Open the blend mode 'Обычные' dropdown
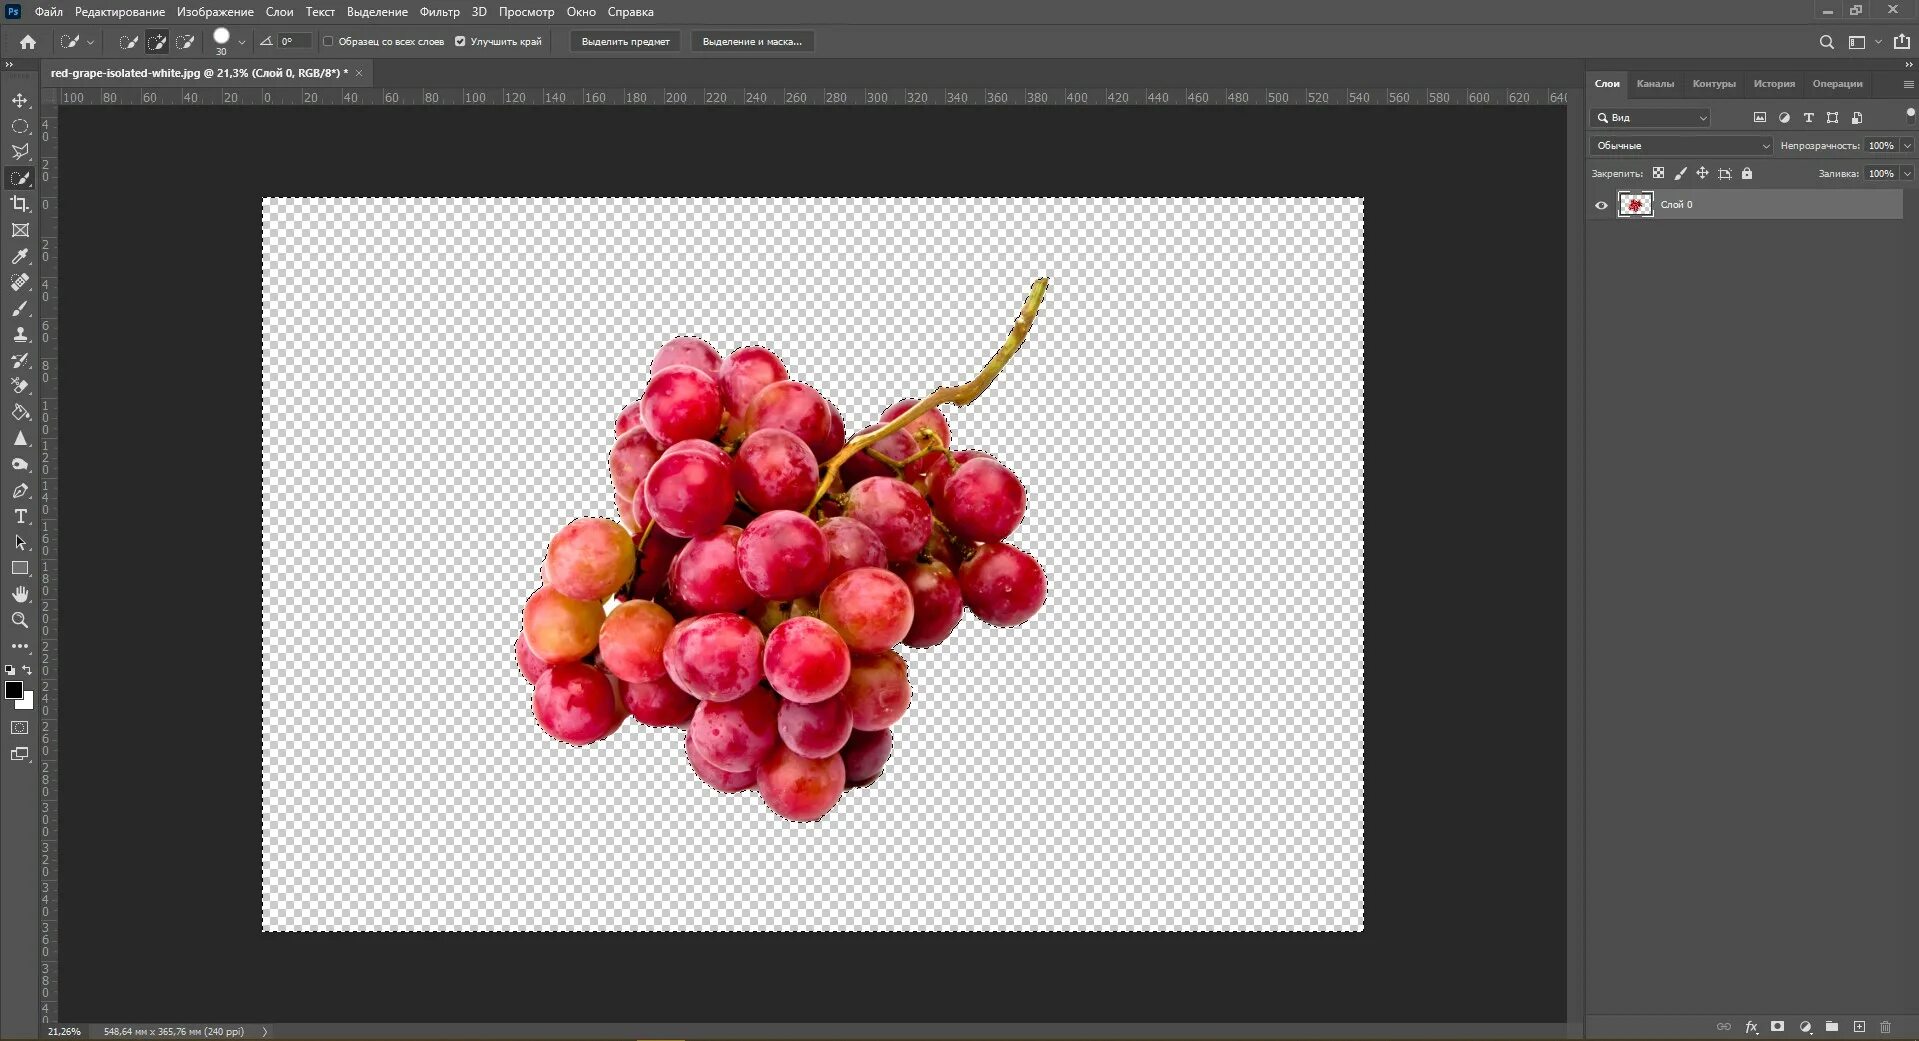This screenshot has height=1041, width=1919. click(1681, 146)
